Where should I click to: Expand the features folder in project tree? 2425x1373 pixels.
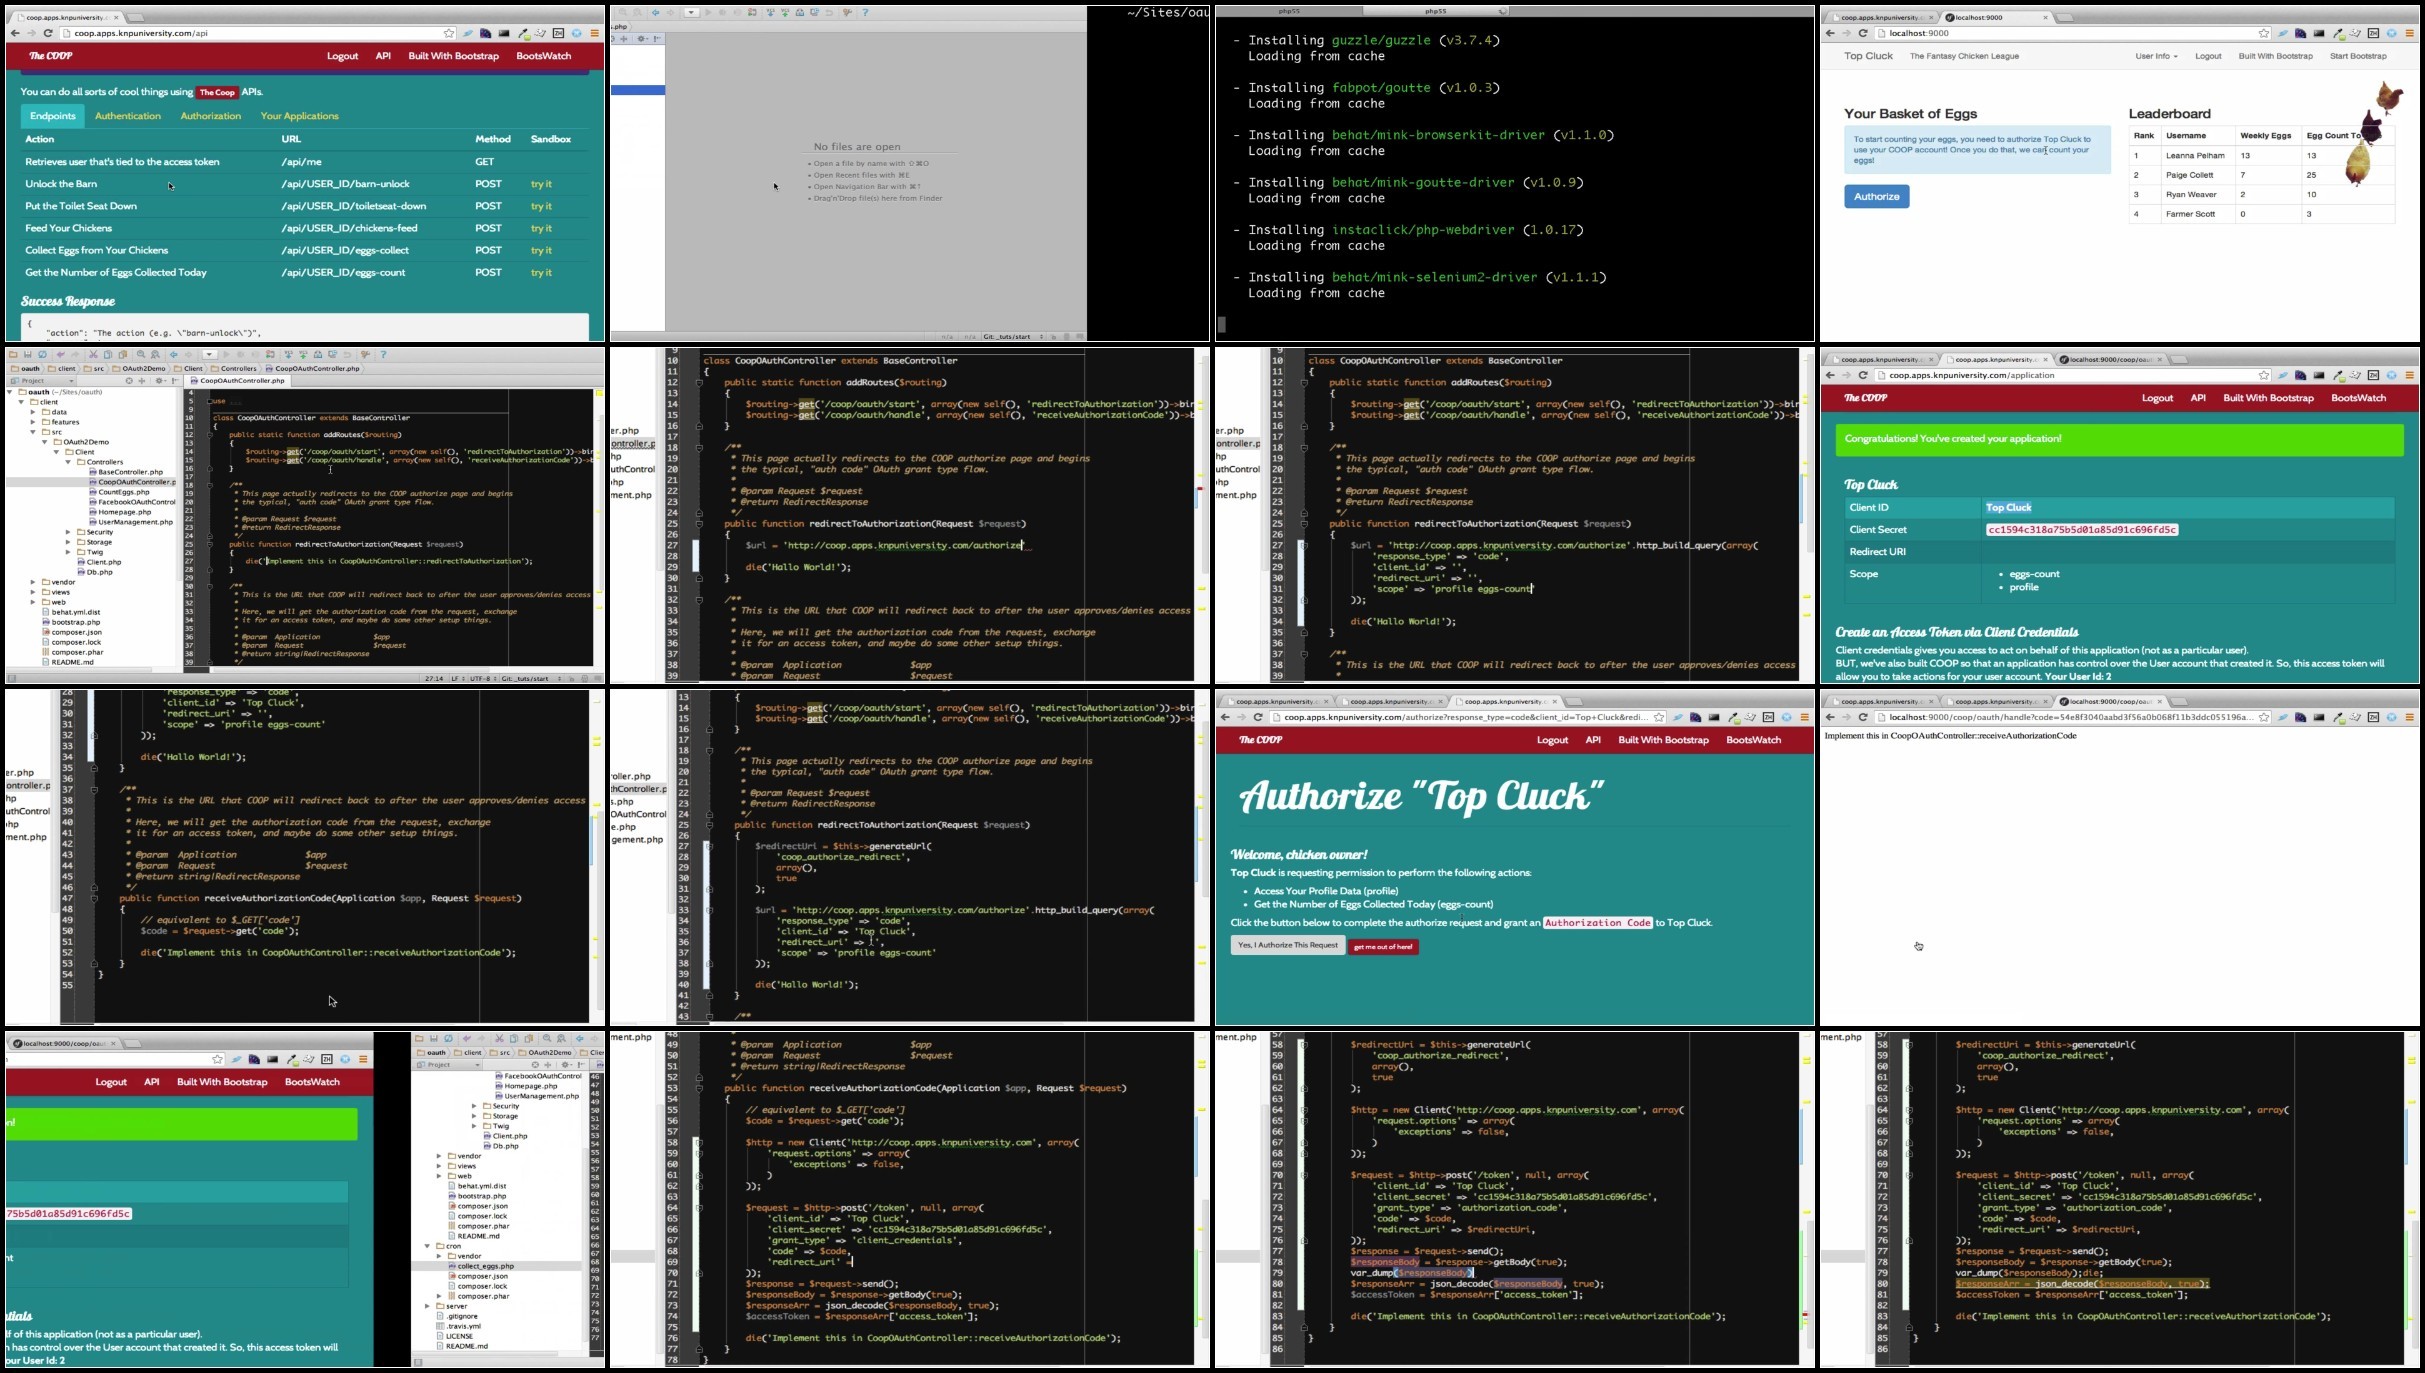coord(33,422)
